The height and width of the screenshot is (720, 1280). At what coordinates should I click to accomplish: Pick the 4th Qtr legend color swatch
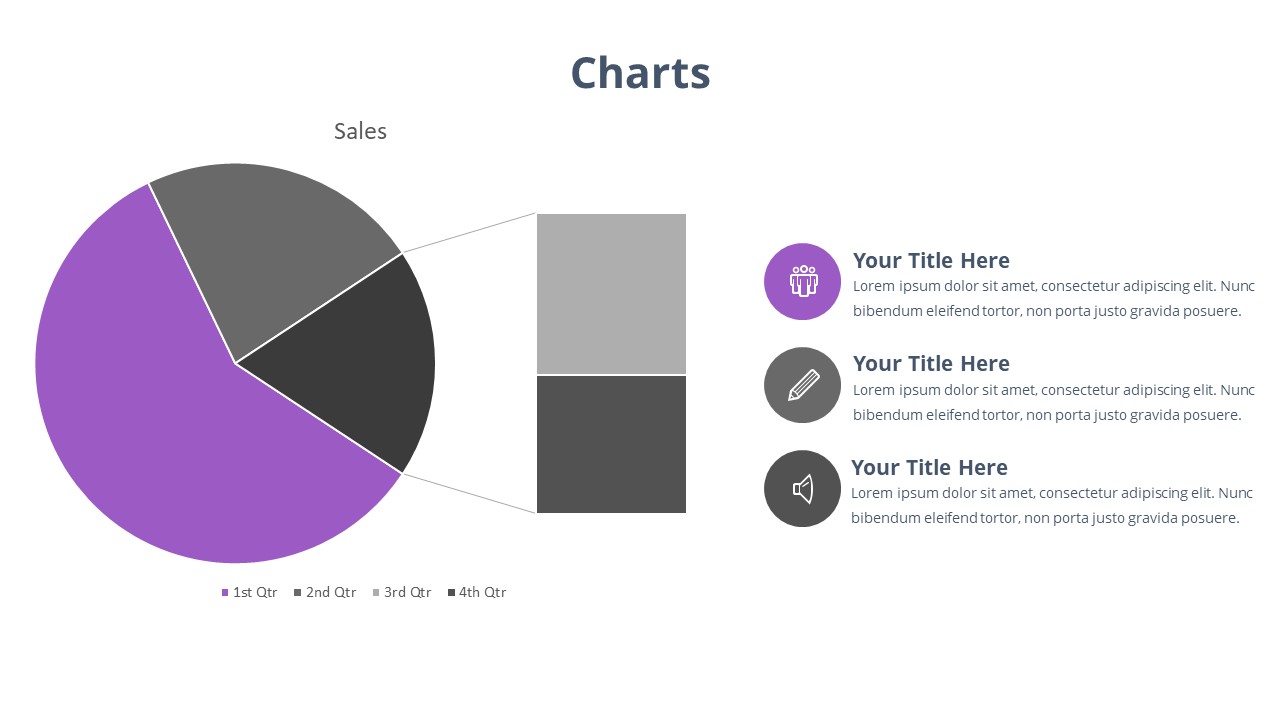[x=452, y=593]
